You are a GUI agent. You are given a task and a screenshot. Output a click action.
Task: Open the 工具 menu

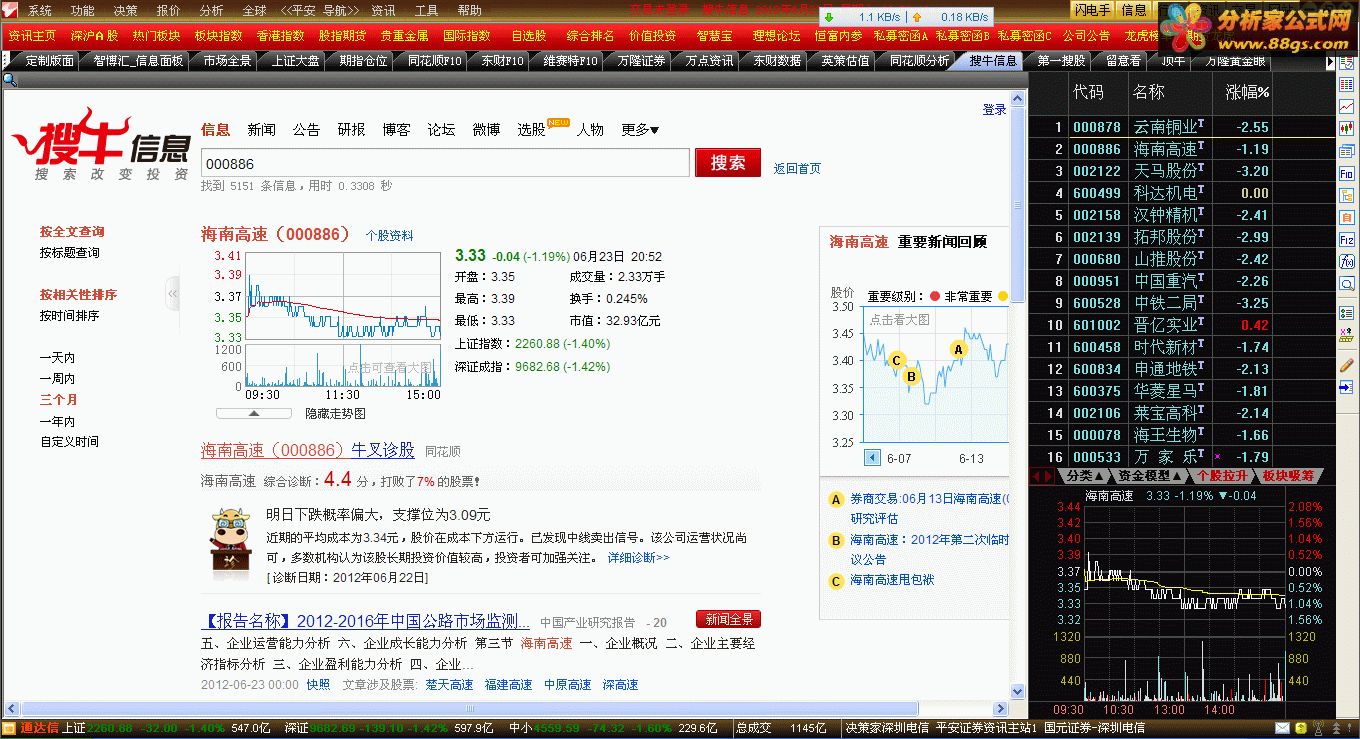pos(427,11)
